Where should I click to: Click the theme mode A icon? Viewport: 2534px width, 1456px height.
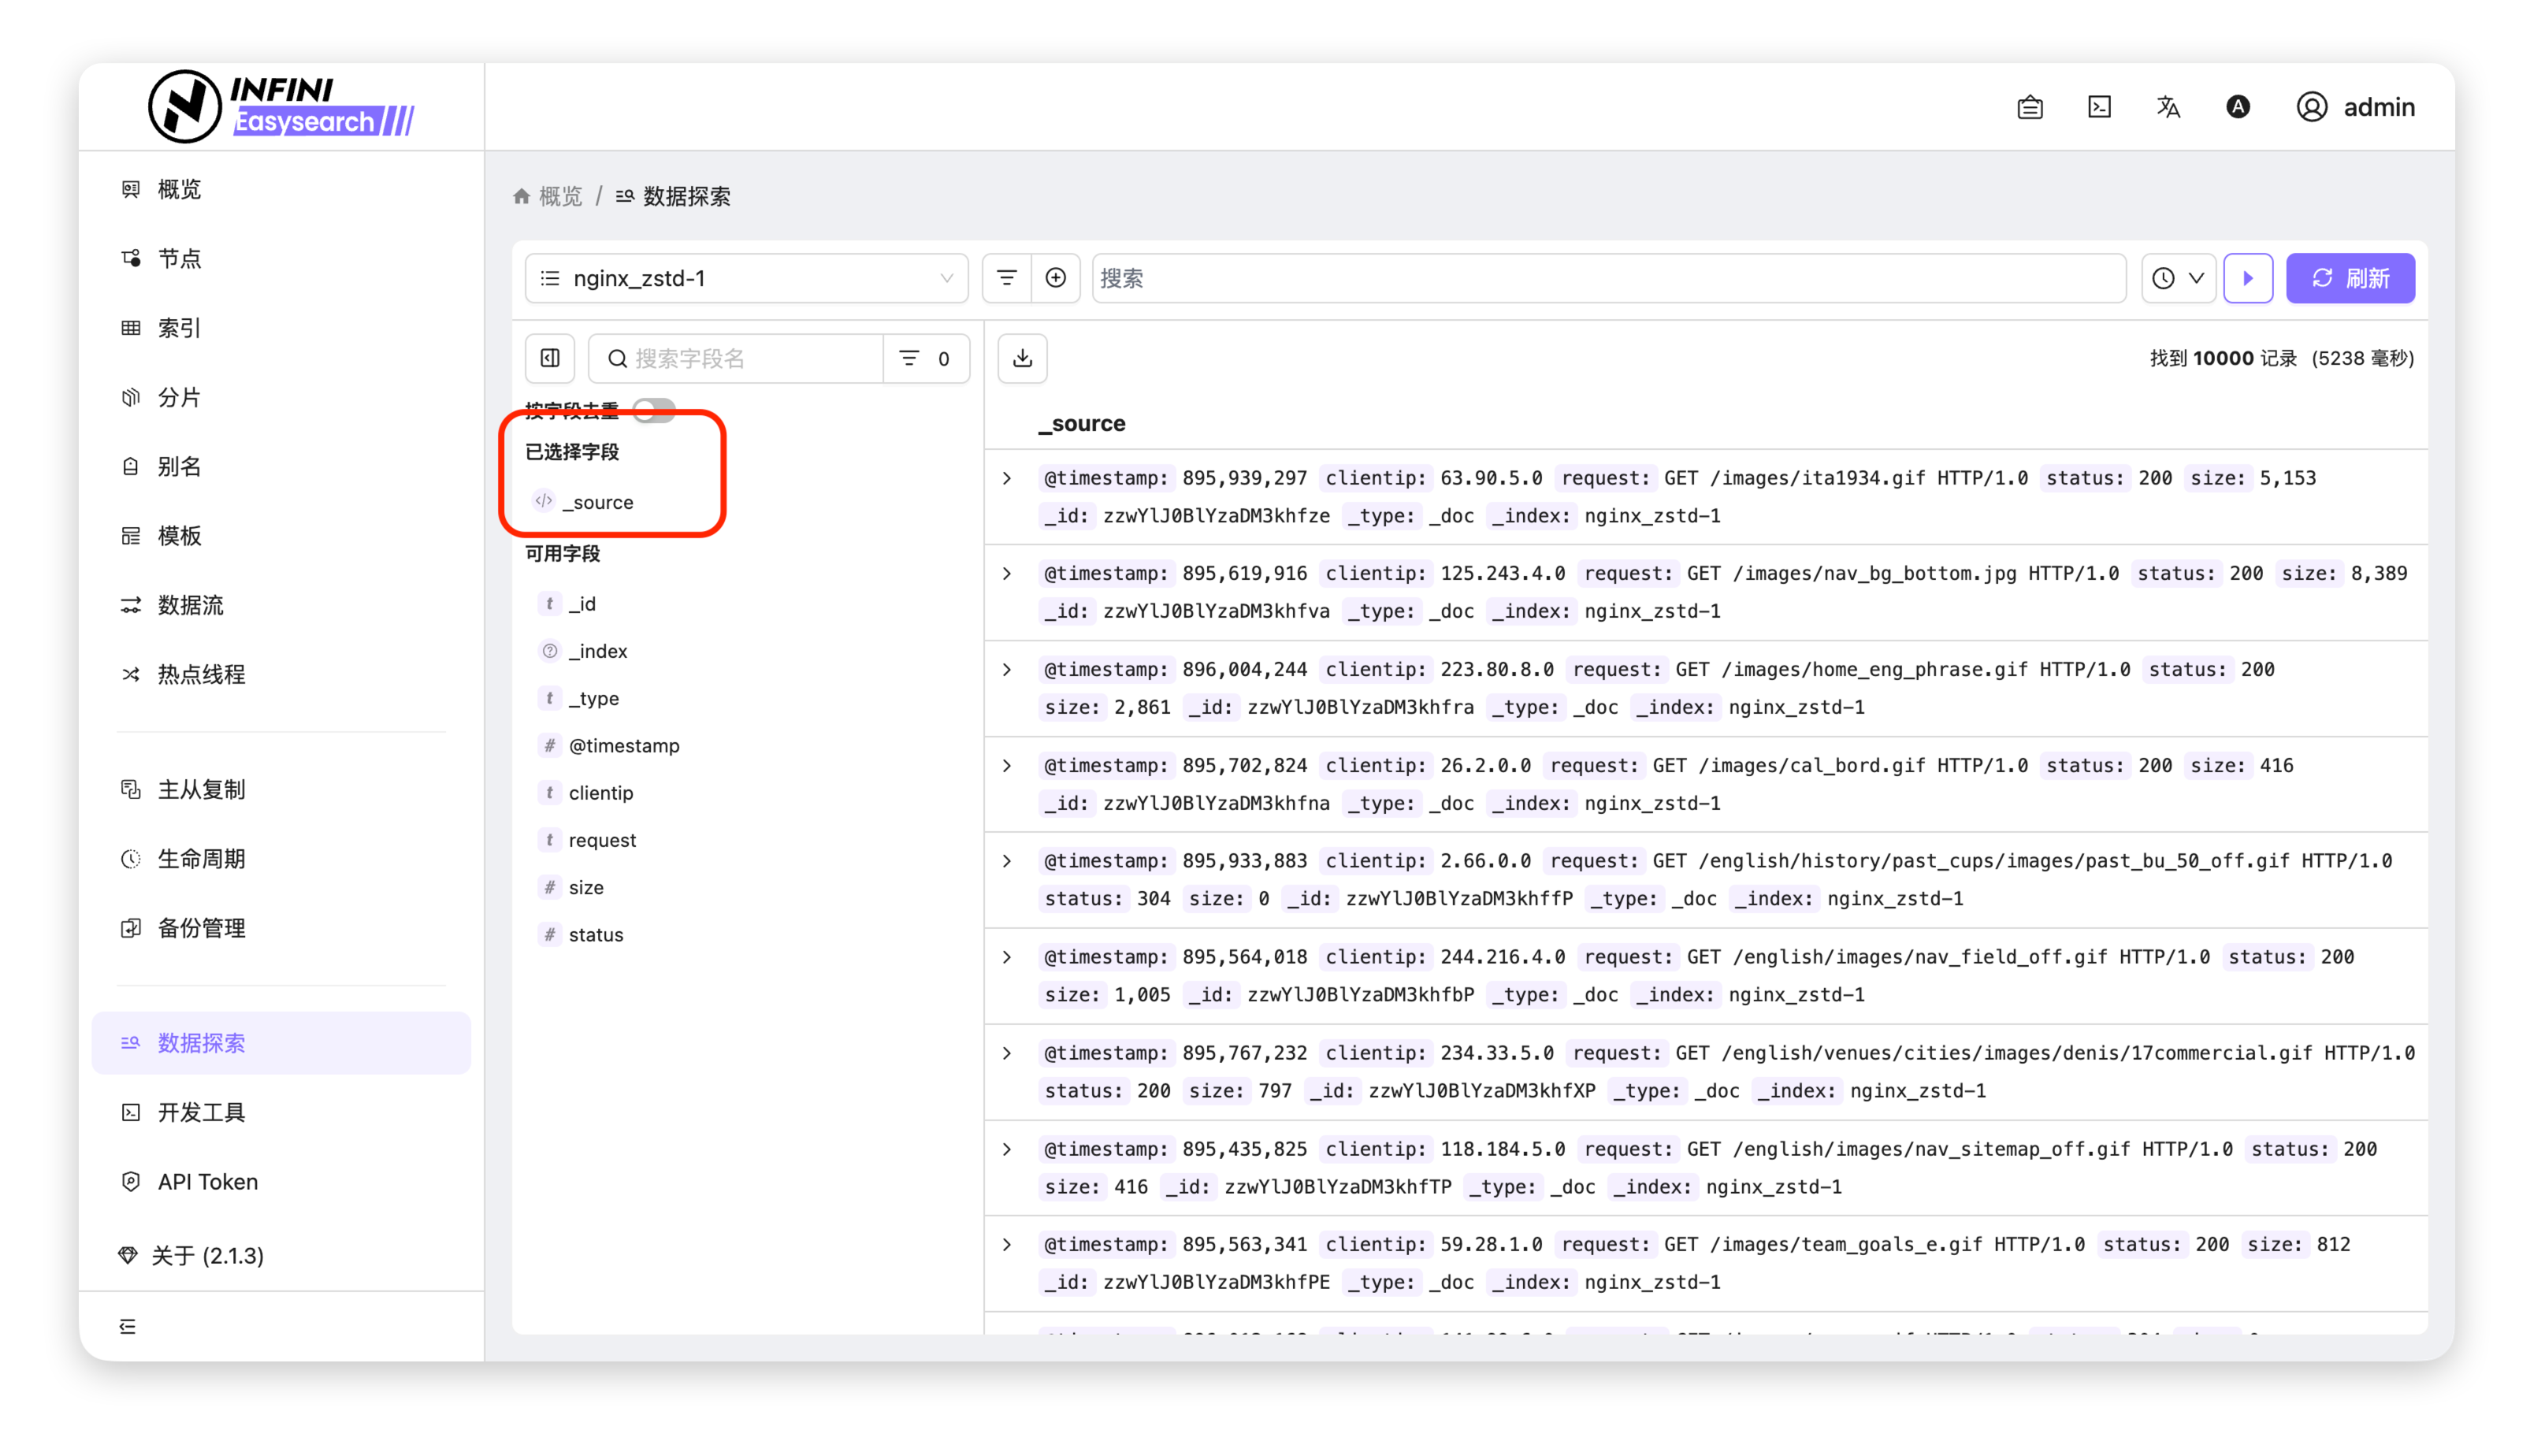(x=2237, y=107)
